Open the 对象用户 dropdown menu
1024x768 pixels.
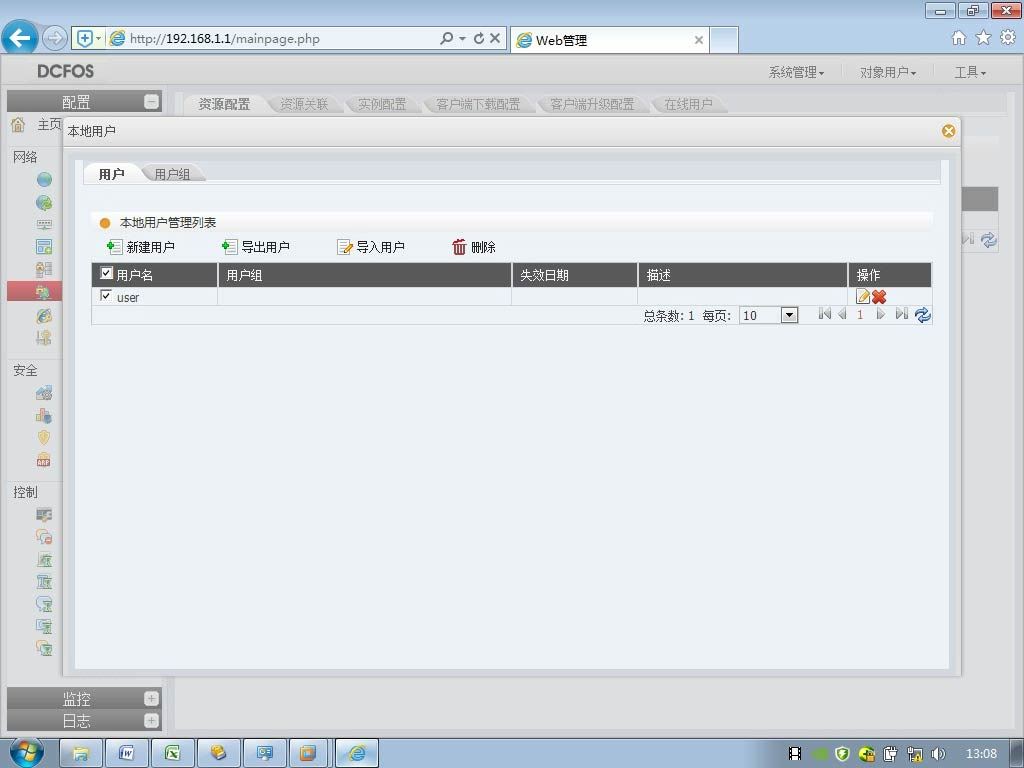point(888,72)
